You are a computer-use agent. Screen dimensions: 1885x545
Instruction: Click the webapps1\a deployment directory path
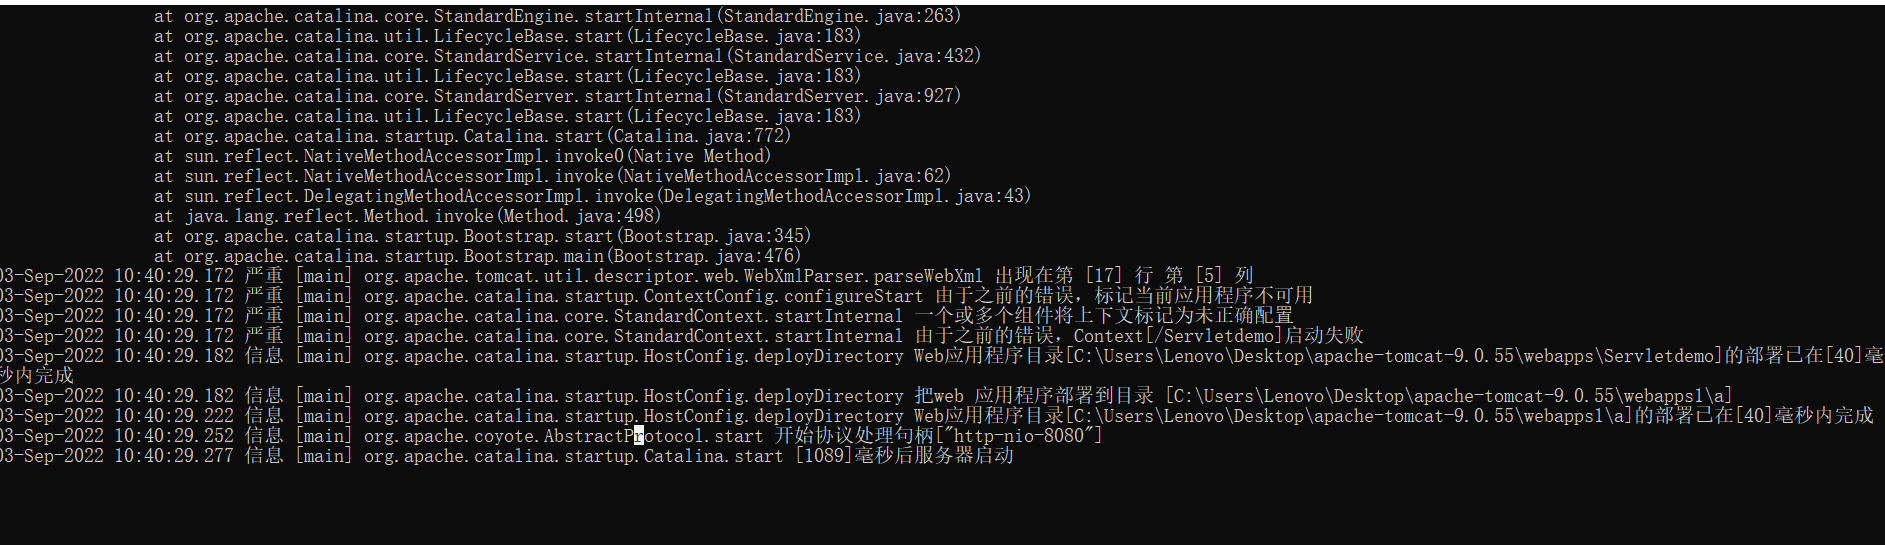[1449, 396]
